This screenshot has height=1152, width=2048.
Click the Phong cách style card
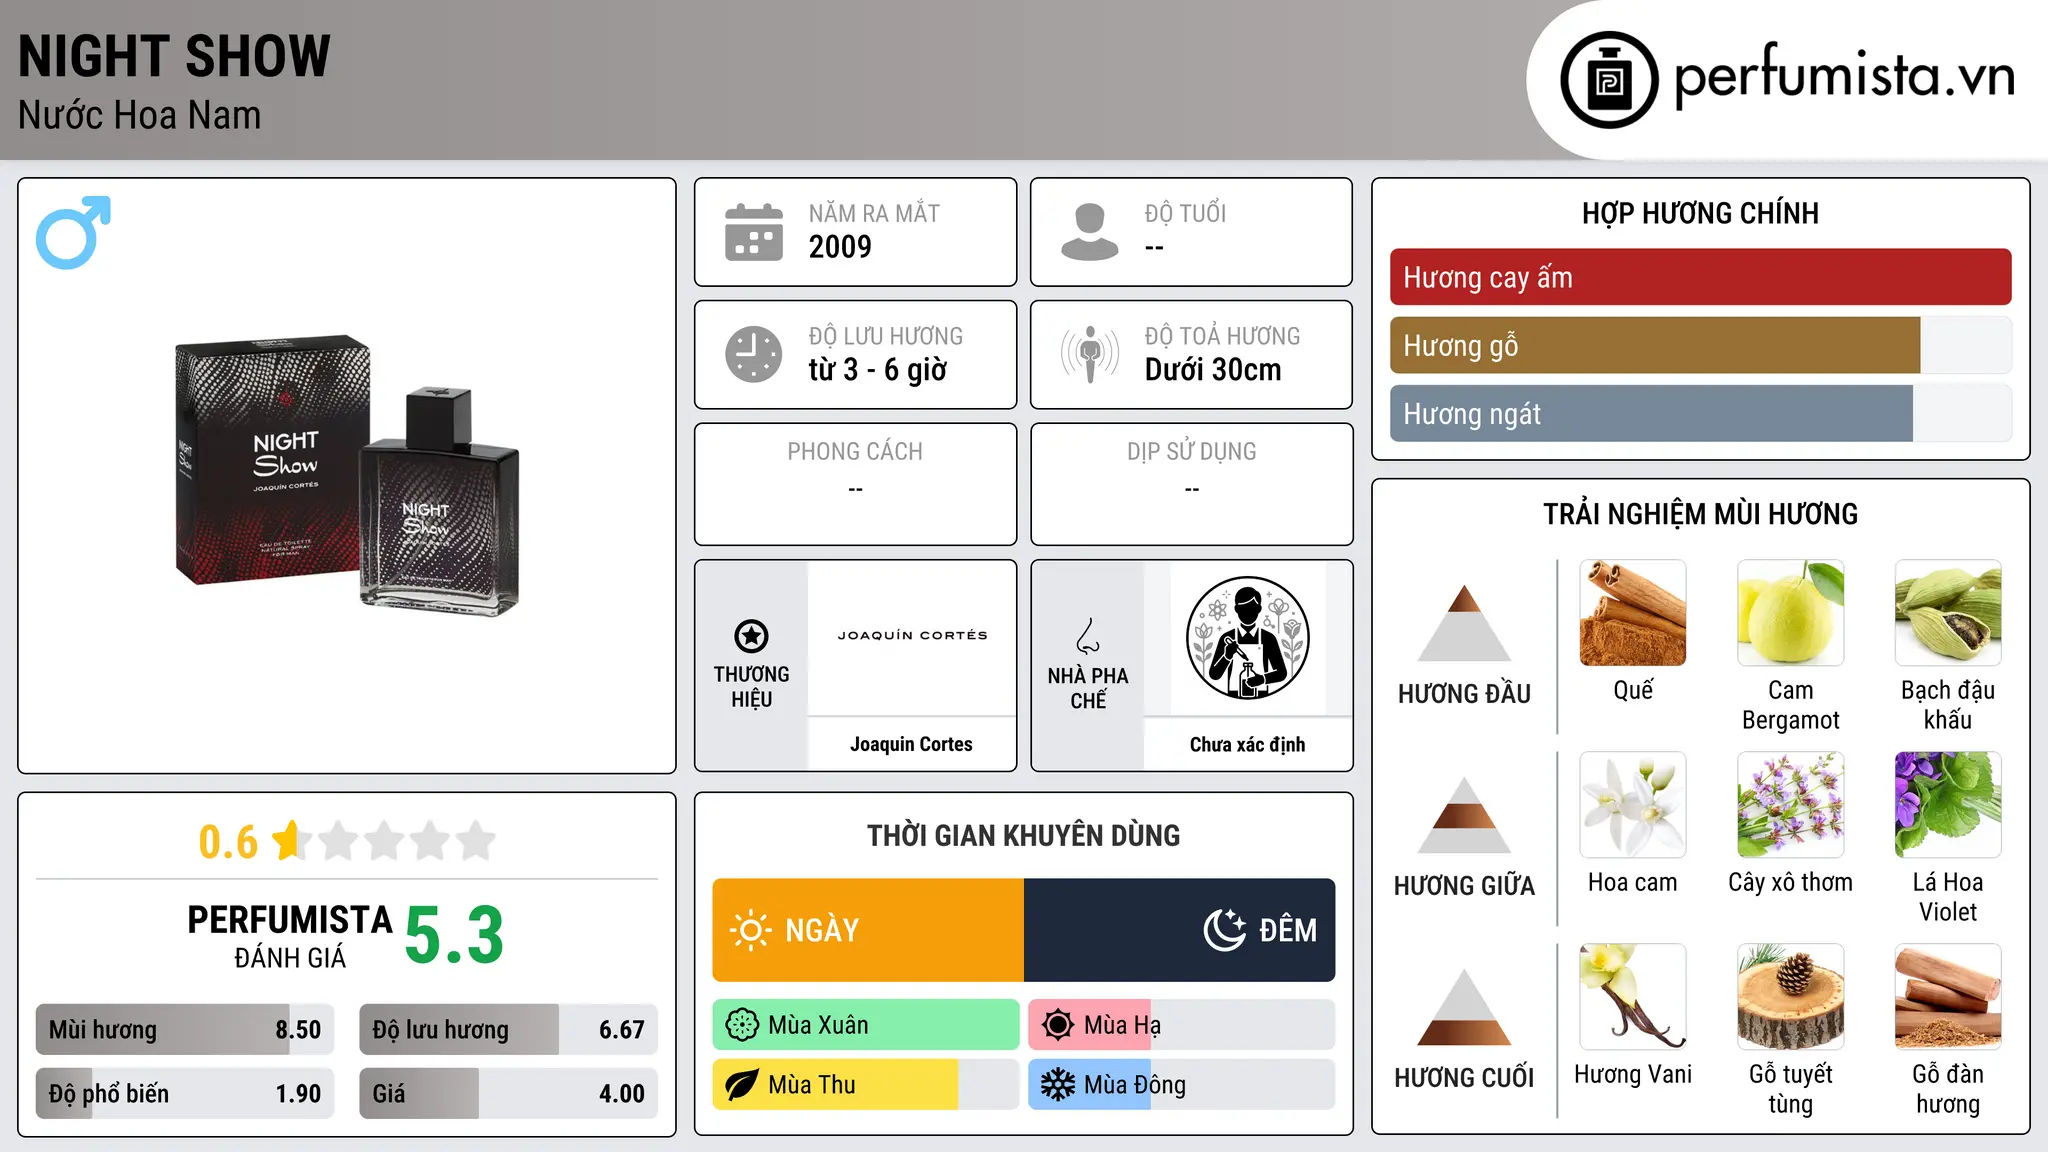(x=855, y=484)
